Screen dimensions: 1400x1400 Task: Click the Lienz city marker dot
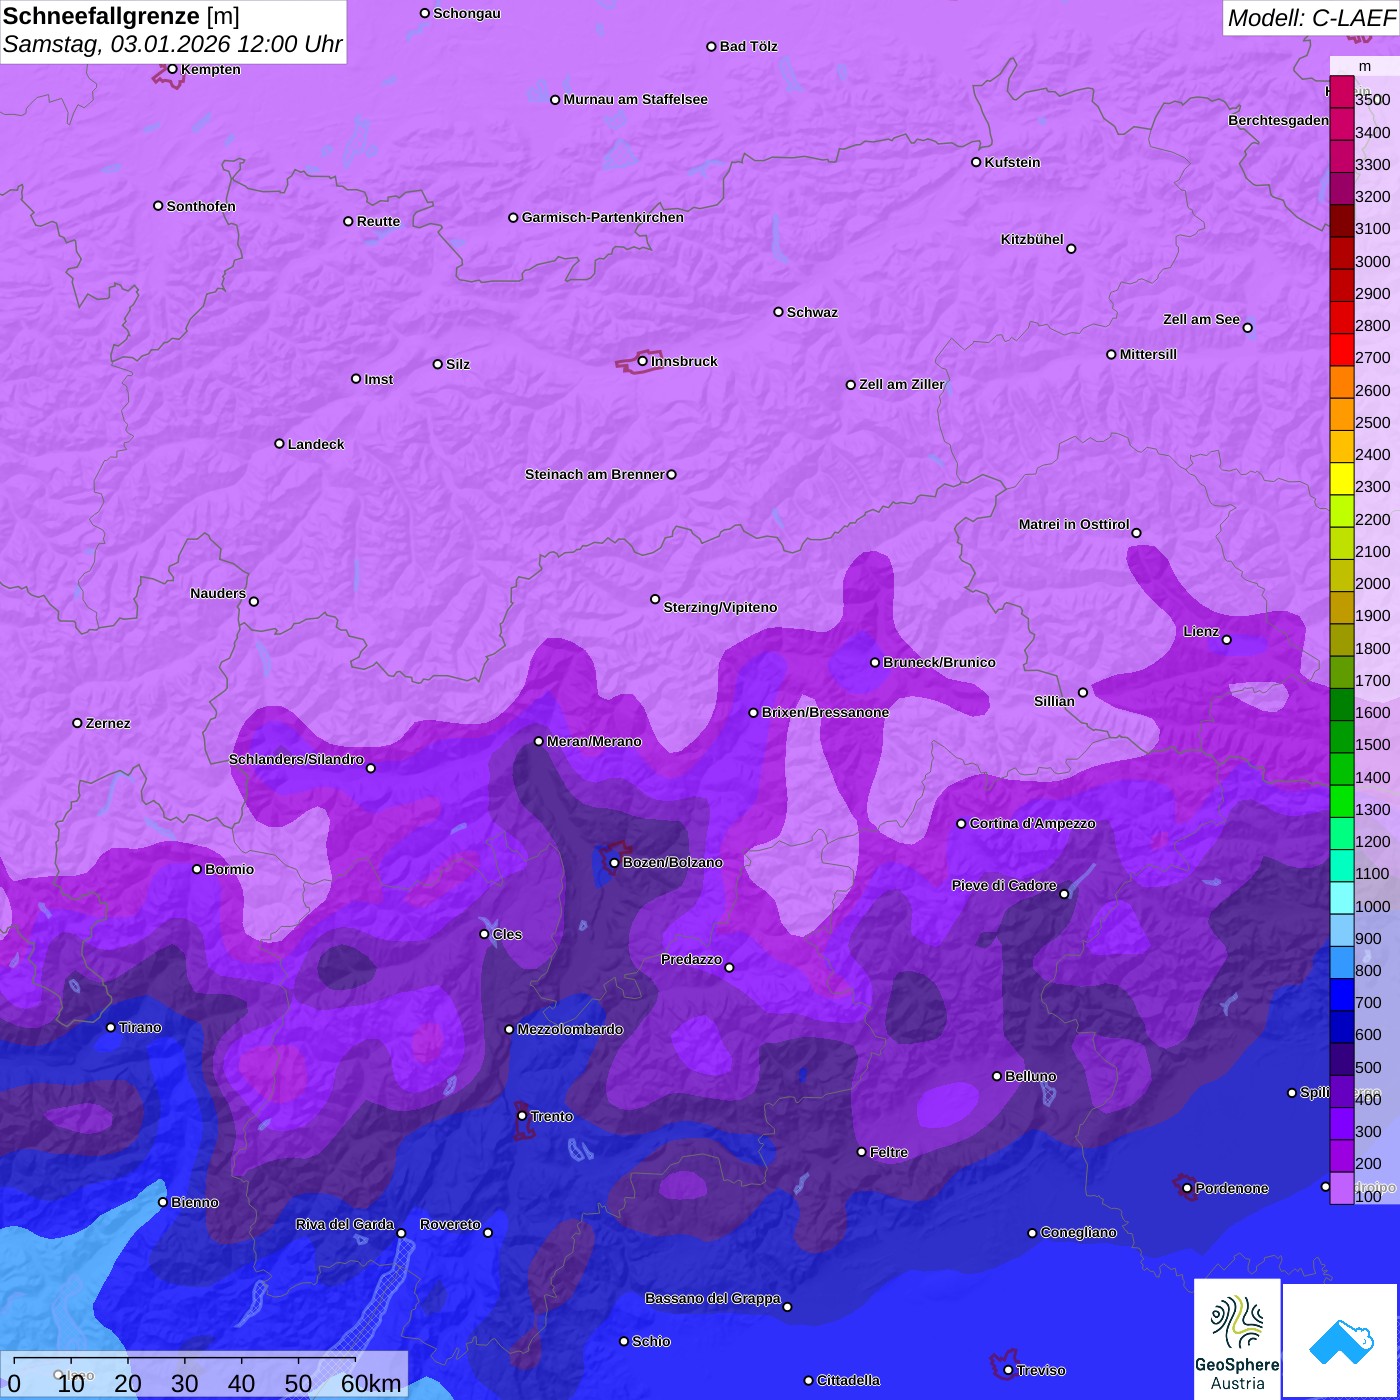1227,640
